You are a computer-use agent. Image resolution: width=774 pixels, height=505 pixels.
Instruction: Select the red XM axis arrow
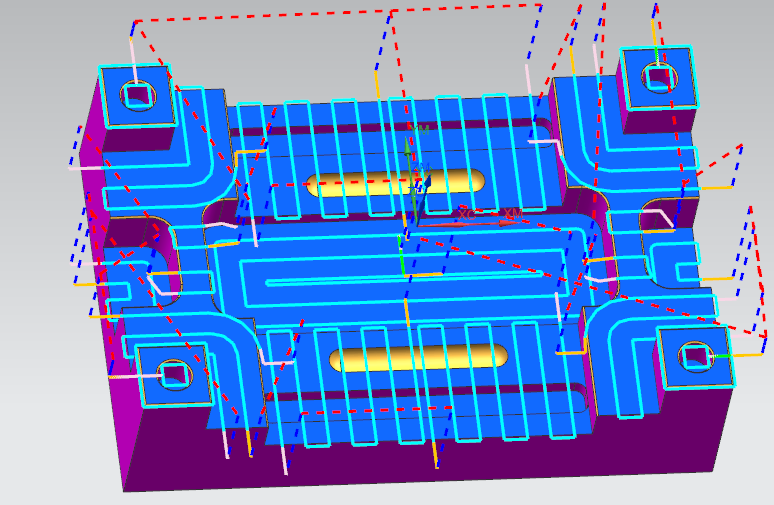(467, 224)
